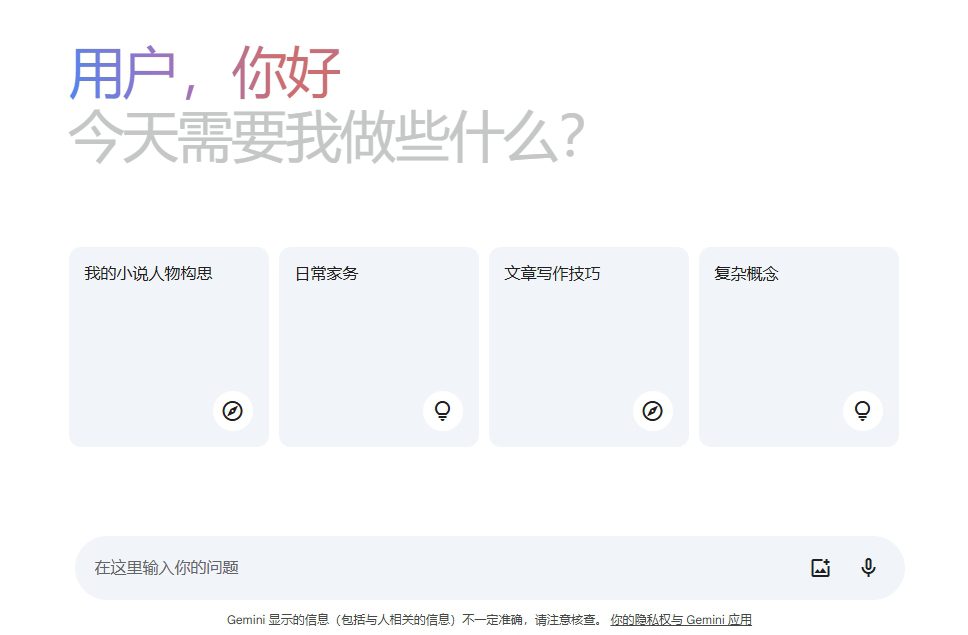968x635 pixels.
Task: Click the lightbulb icon on the 复杂概念 card
Action: point(862,411)
